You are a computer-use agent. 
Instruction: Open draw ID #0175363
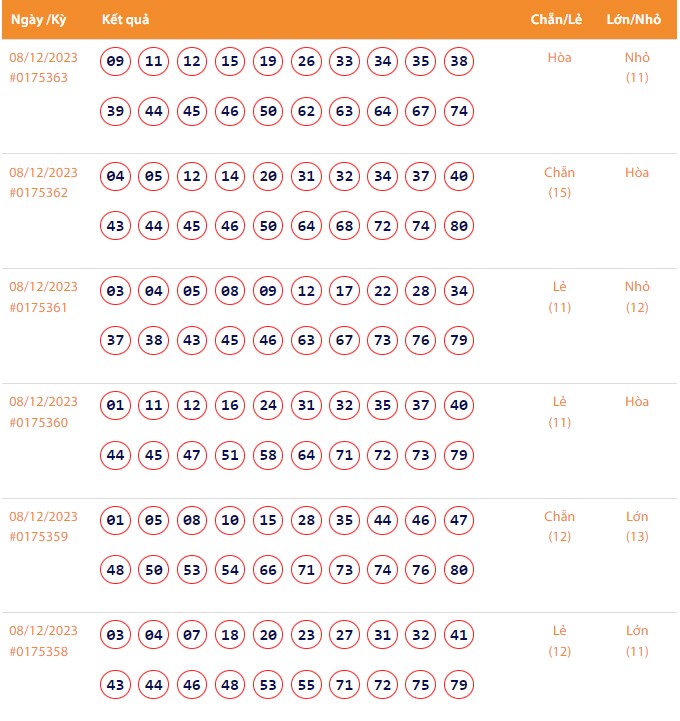coord(39,77)
